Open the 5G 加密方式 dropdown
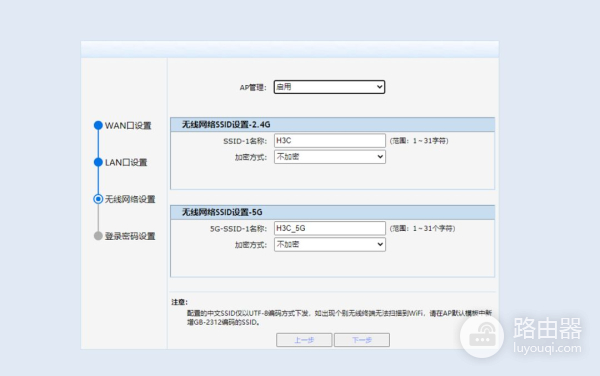 [x=329, y=244]
